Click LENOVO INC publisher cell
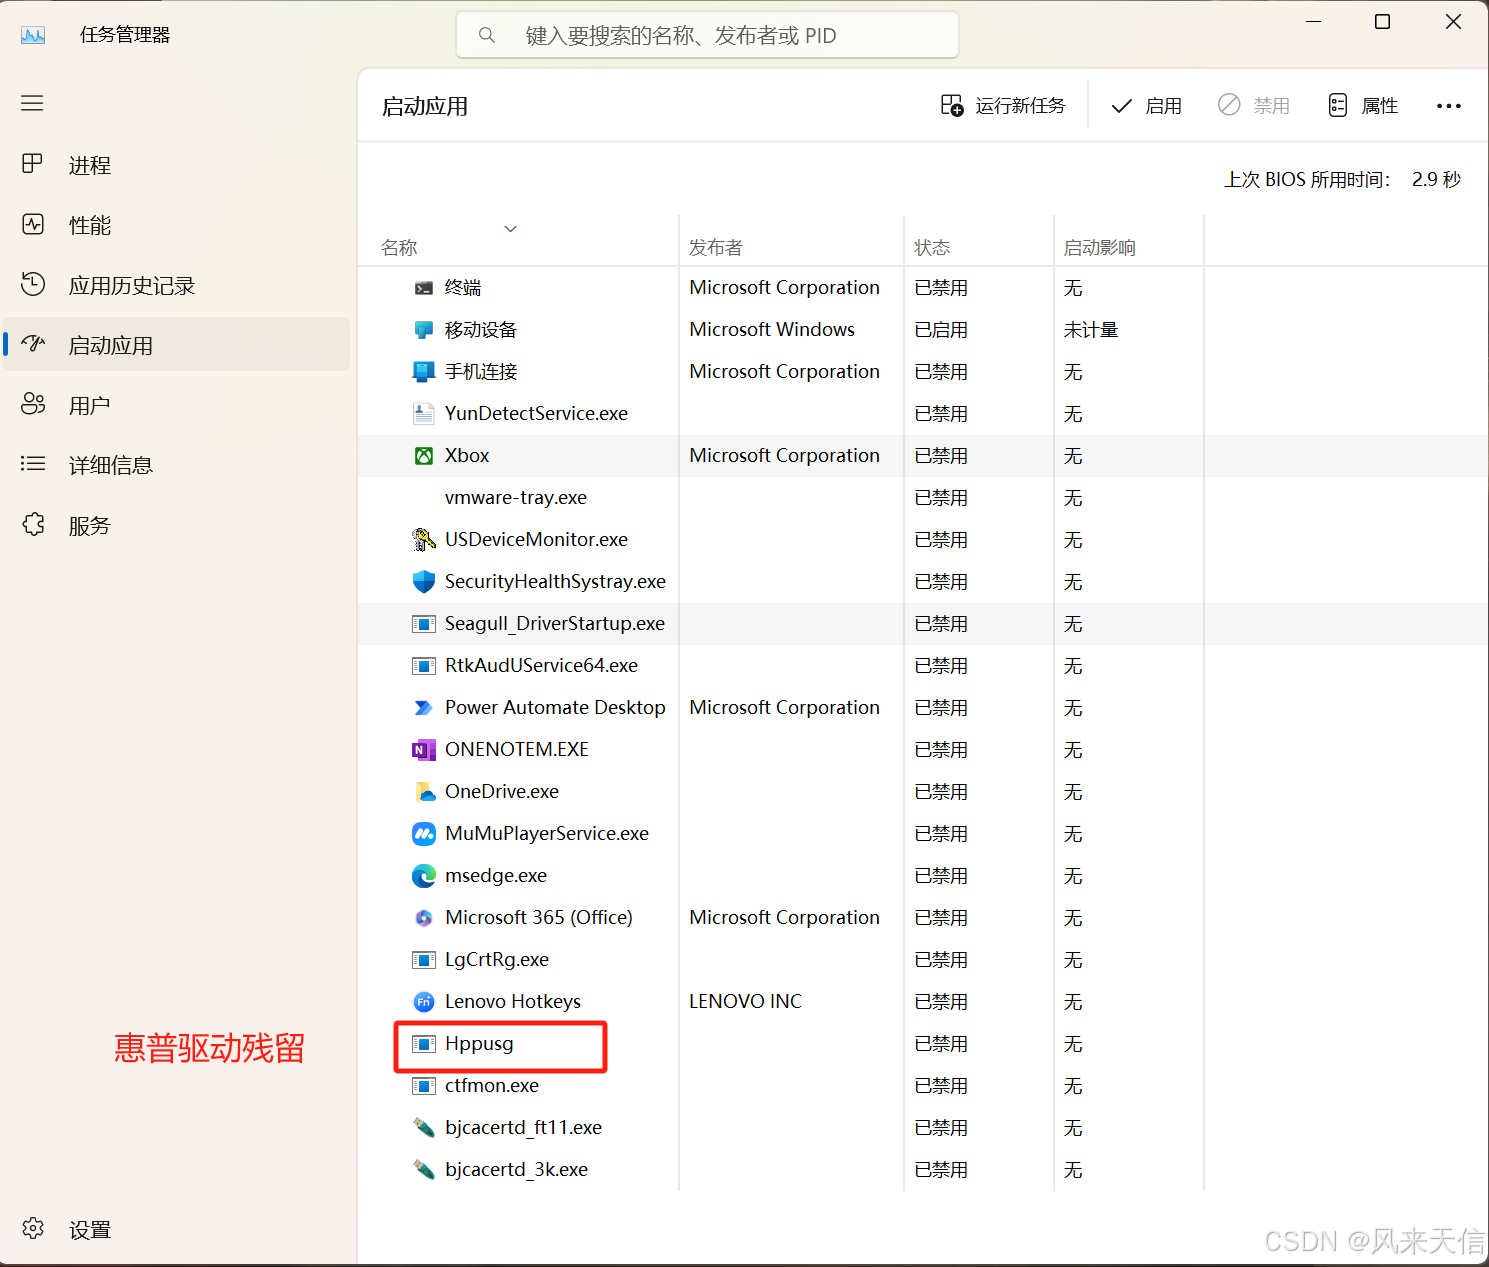 [745, 1002]
